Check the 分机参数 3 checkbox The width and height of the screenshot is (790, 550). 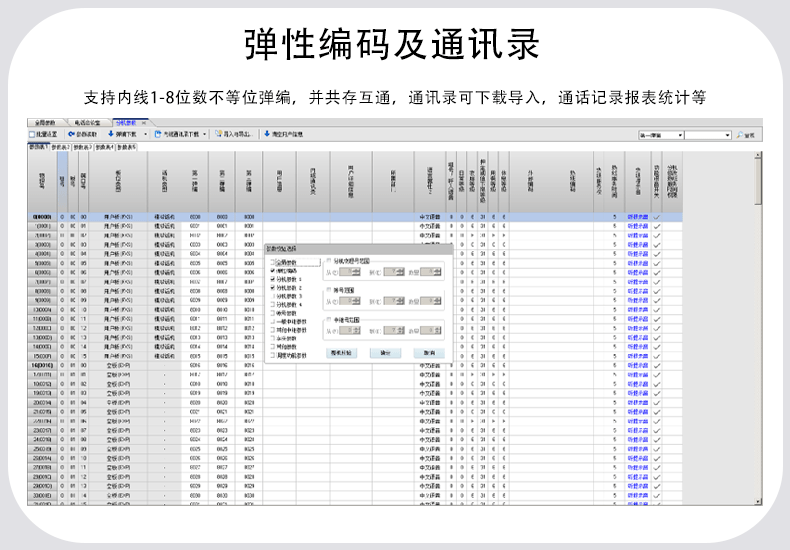(273, 296)
